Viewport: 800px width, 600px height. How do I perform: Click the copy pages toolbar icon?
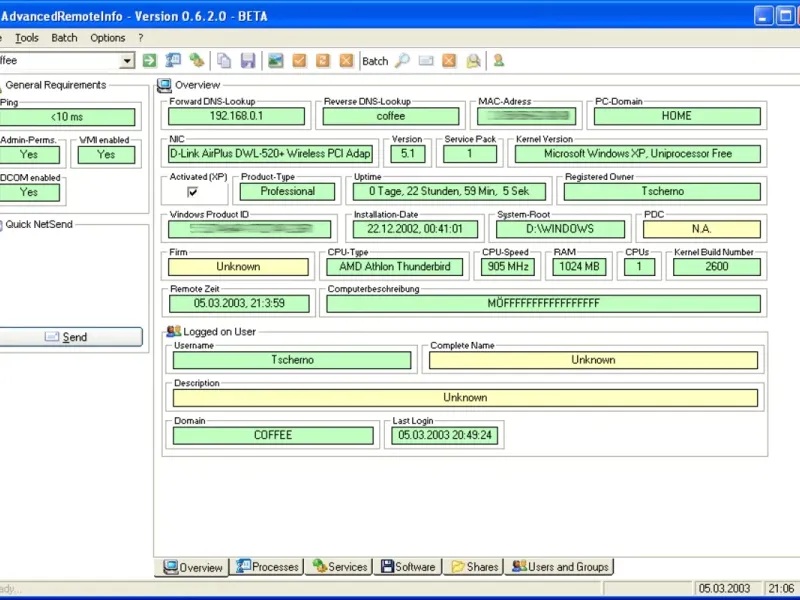point(224,61)
